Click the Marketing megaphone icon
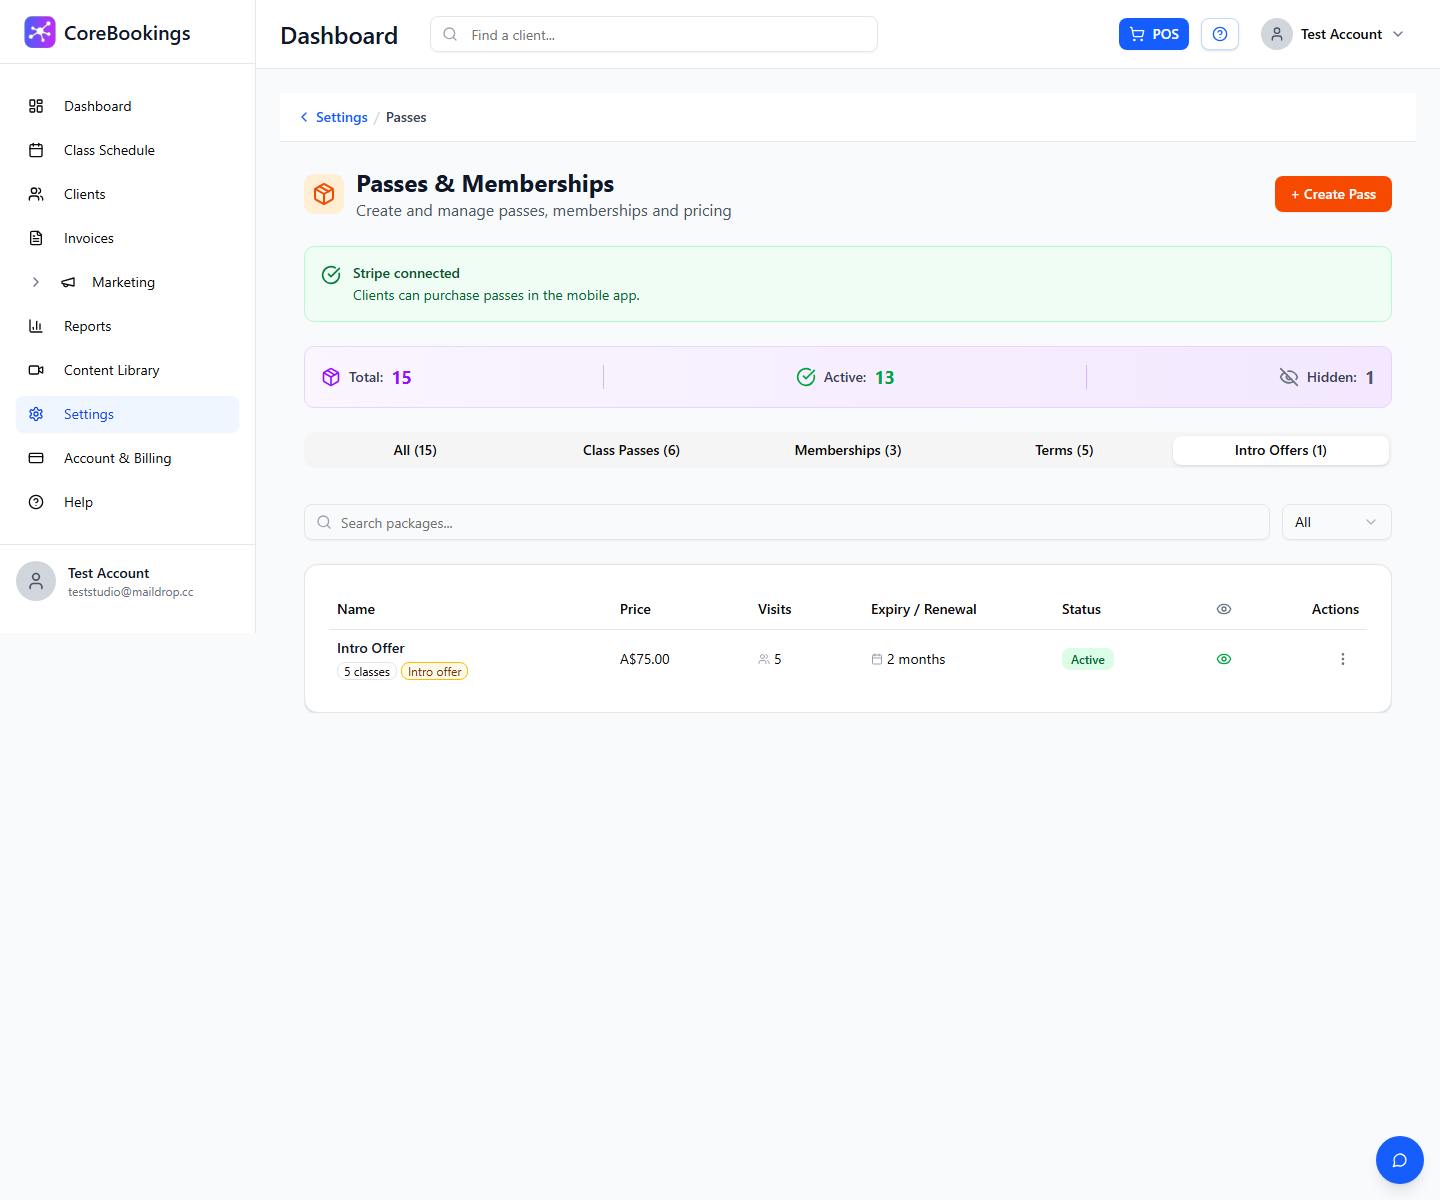 point(68,282)
